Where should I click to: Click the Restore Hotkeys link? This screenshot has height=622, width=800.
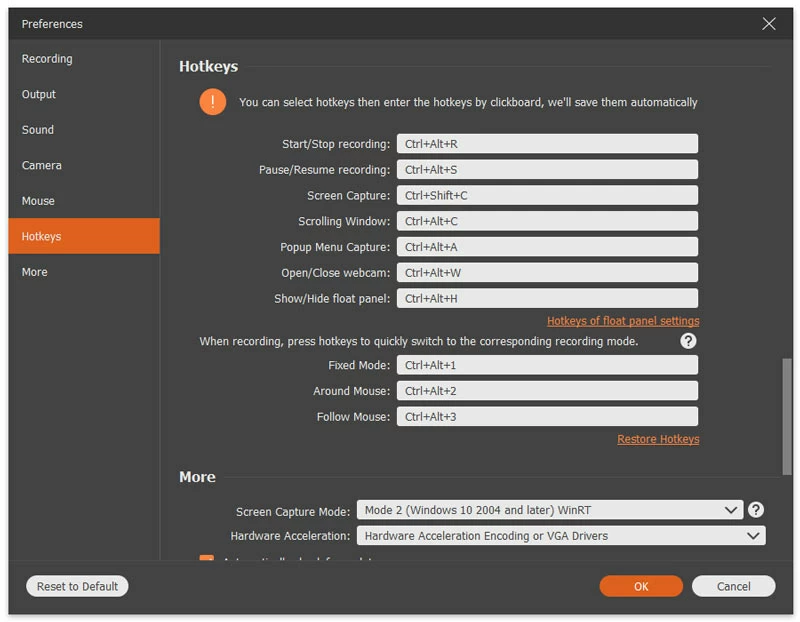coord(657,440)
